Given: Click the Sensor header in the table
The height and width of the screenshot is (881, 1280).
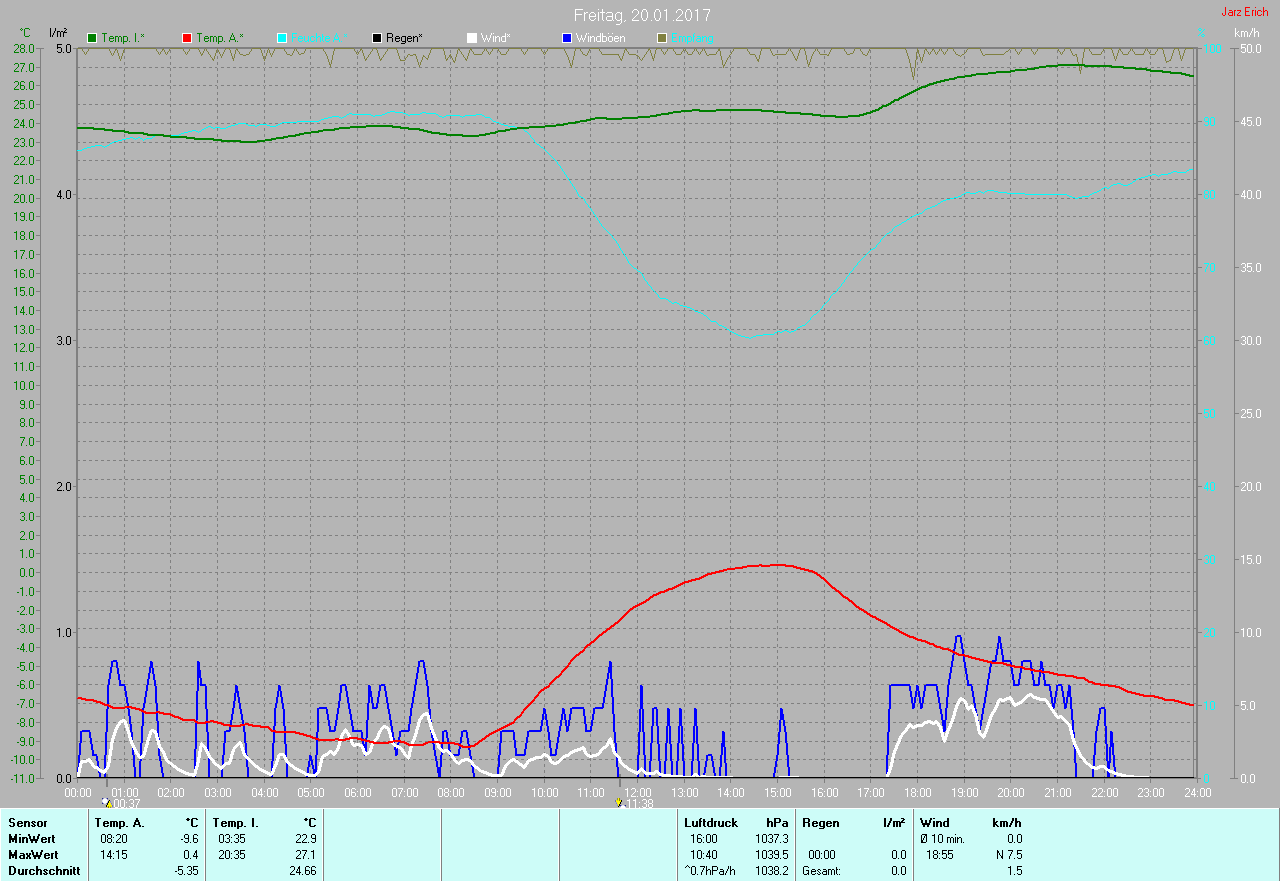Looking at the screenshot, I should point(27,823).
